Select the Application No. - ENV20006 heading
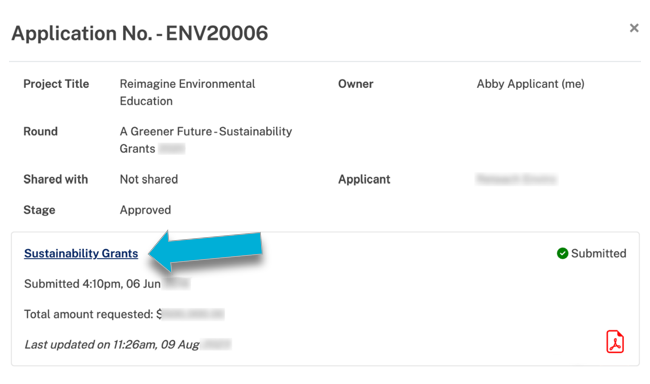Viewport: 650px width, 384px height. (140, 33)
